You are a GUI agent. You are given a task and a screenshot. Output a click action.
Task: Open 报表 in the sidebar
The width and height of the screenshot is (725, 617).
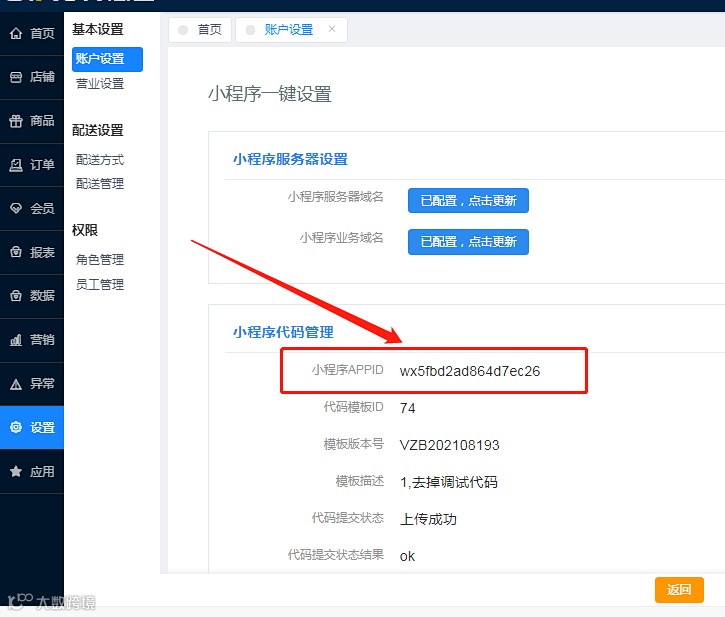coord(32,253)
